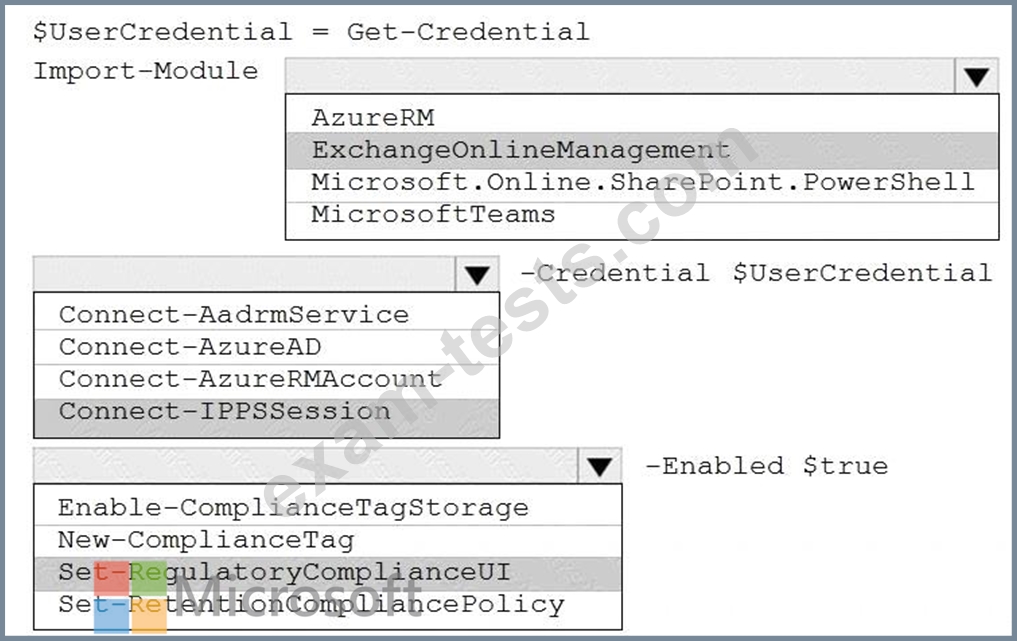1017x641 pixels.
Task: Click the compliance cmdlet selection field
Action: (305, 466)
